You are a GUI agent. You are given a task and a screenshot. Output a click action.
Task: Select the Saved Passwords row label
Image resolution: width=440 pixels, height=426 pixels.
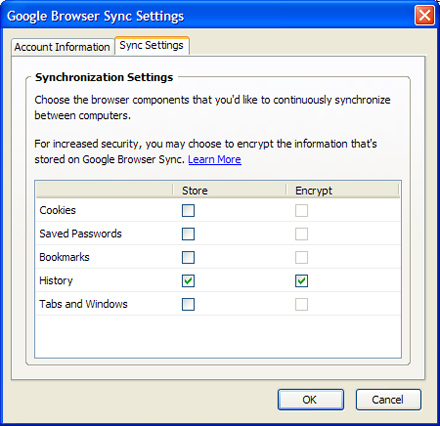click(80, 234)
